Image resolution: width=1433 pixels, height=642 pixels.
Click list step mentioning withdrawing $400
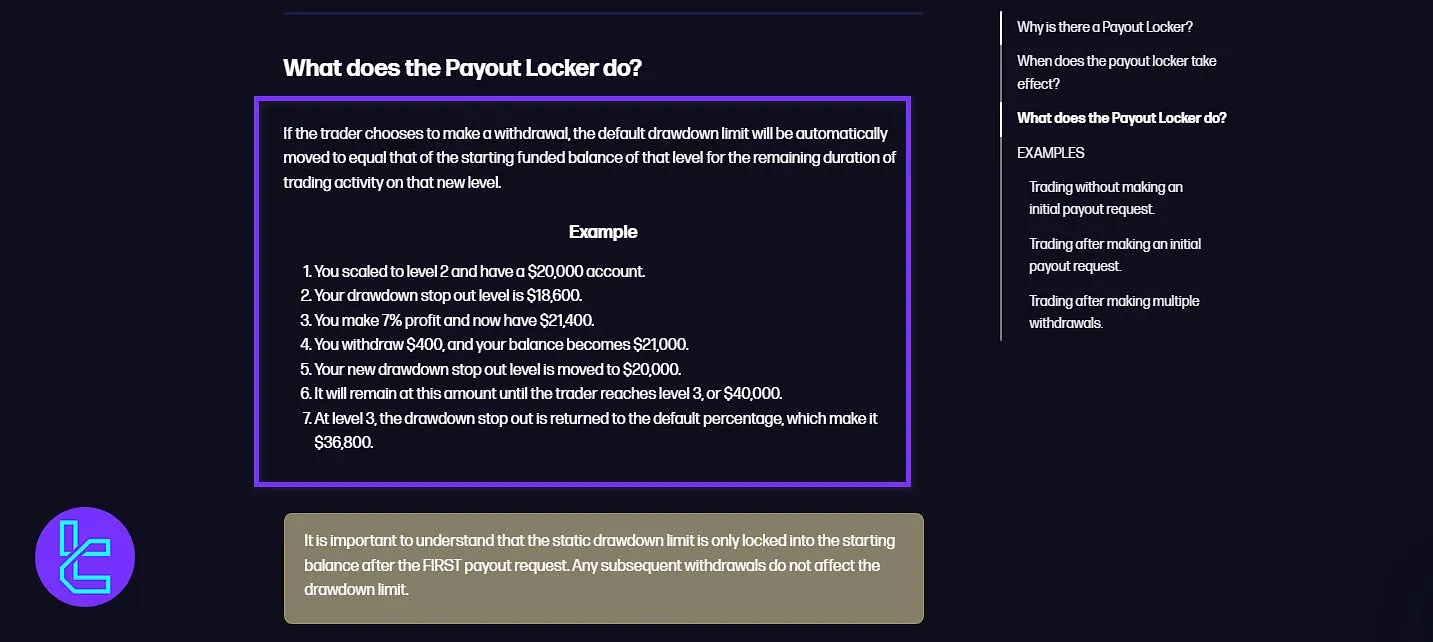(495, 344)
